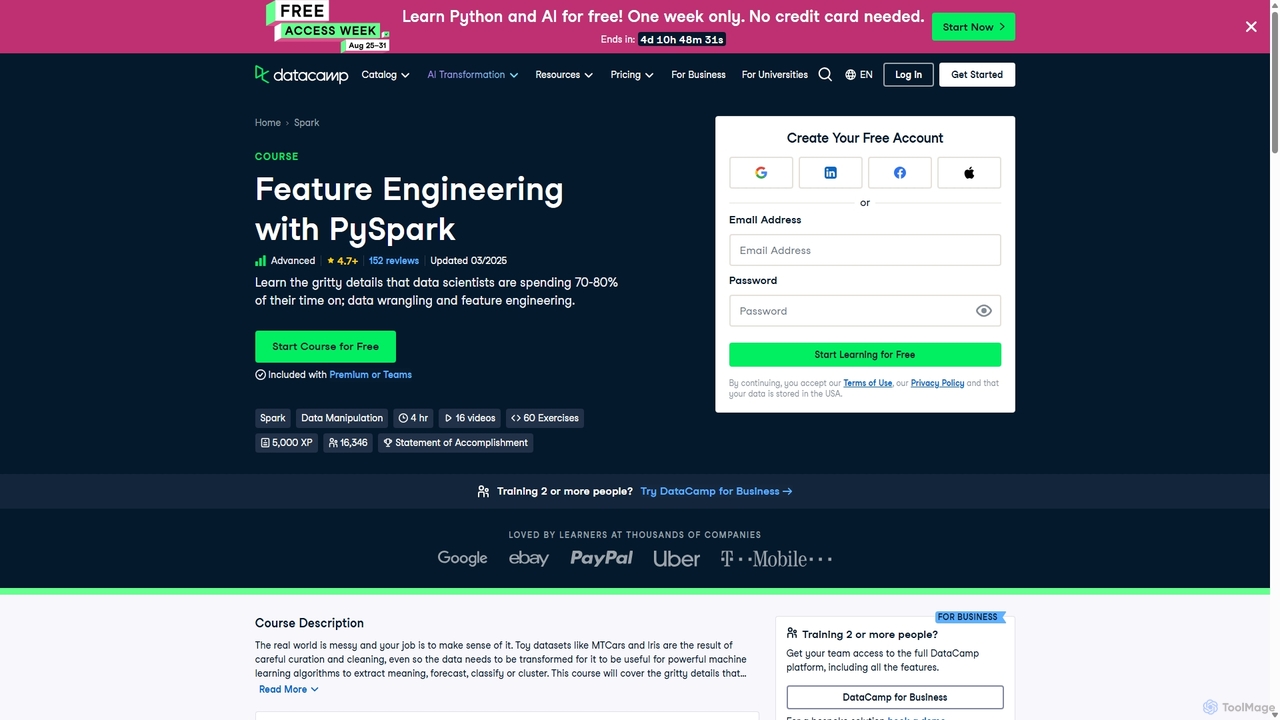Click the 16 videos chip
Image resolution: width=1280 pixels, height=720 pixels.
click(470, 418)
